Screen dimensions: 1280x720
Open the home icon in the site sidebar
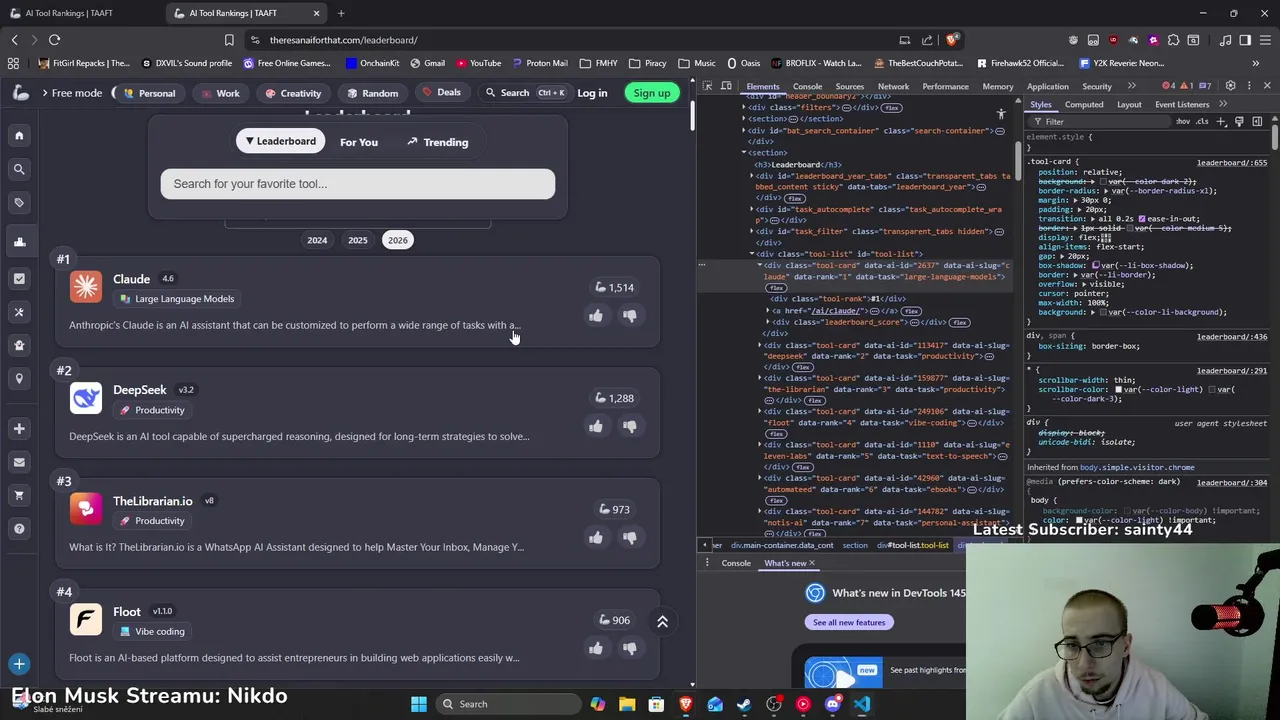[x=19, y=135]
